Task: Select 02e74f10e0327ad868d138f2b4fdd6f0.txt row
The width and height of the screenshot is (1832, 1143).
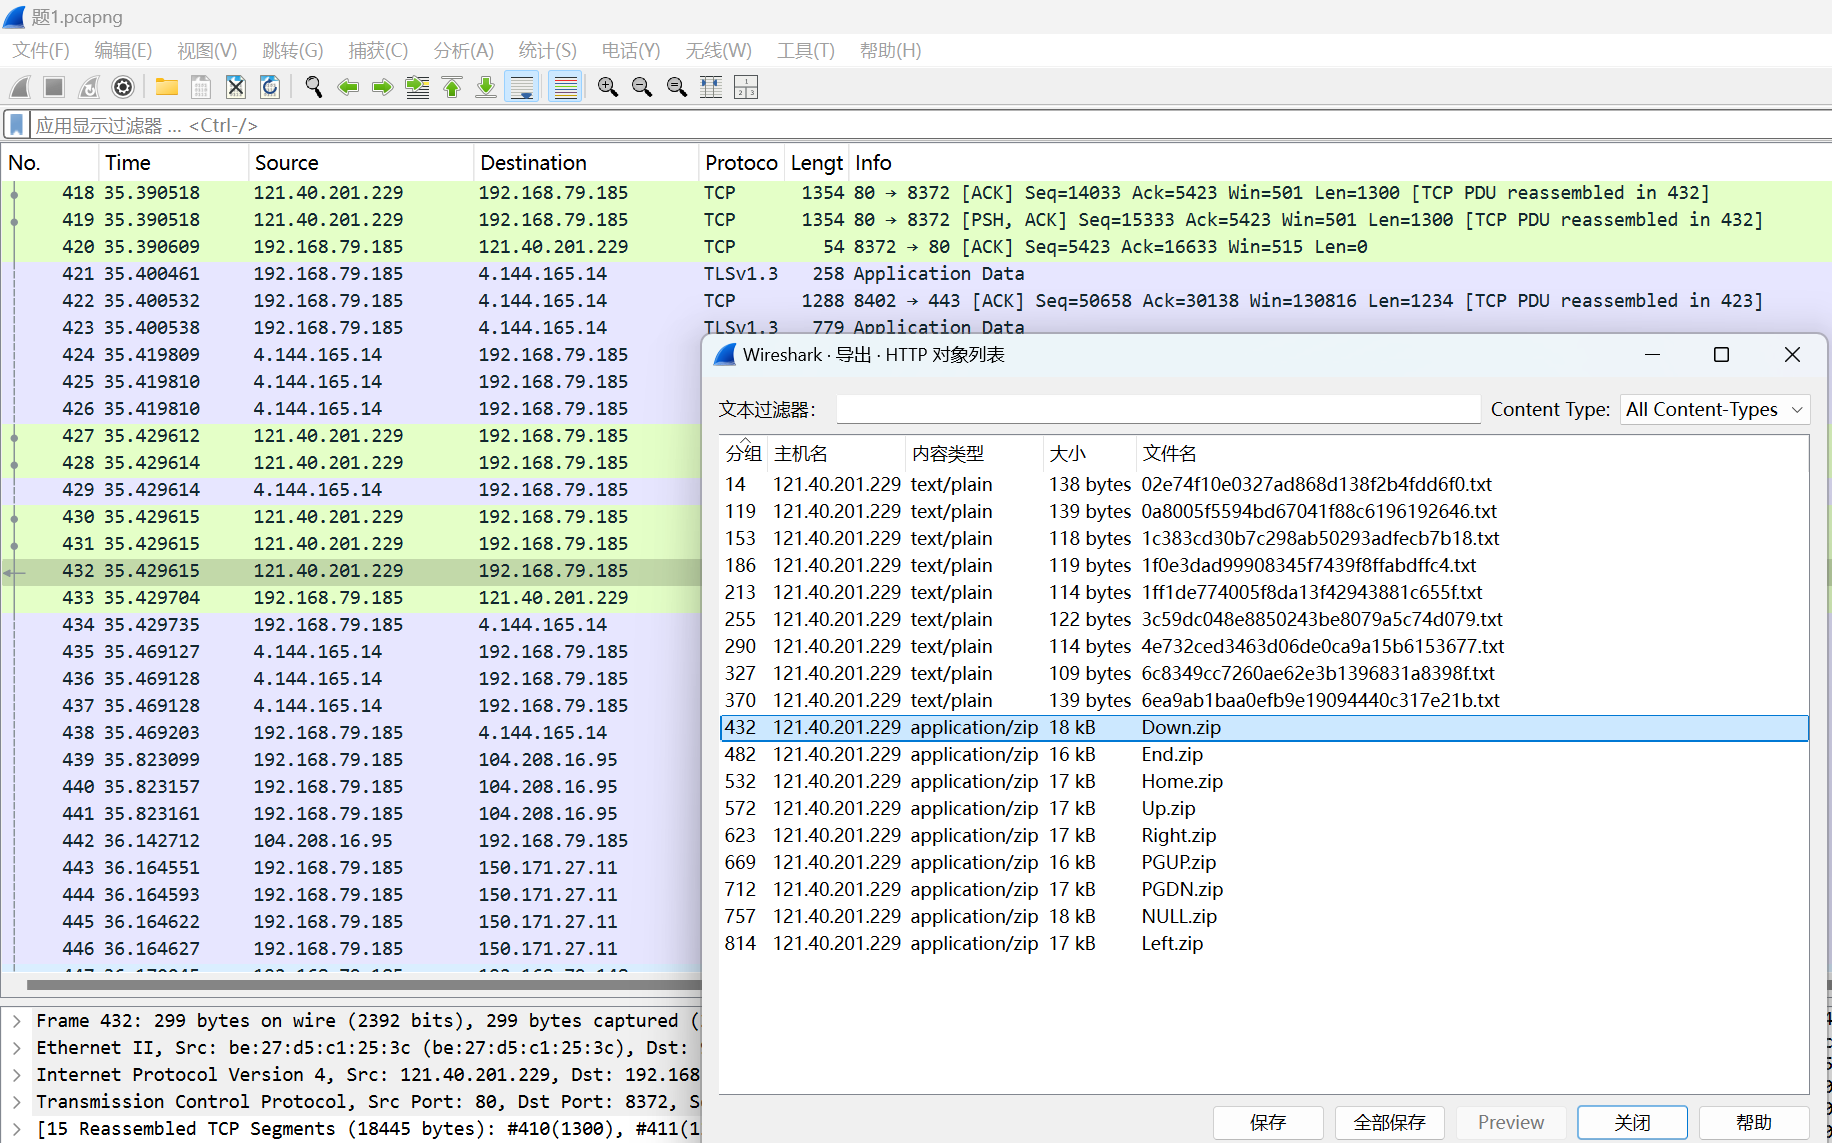Action: [1264, 484]
